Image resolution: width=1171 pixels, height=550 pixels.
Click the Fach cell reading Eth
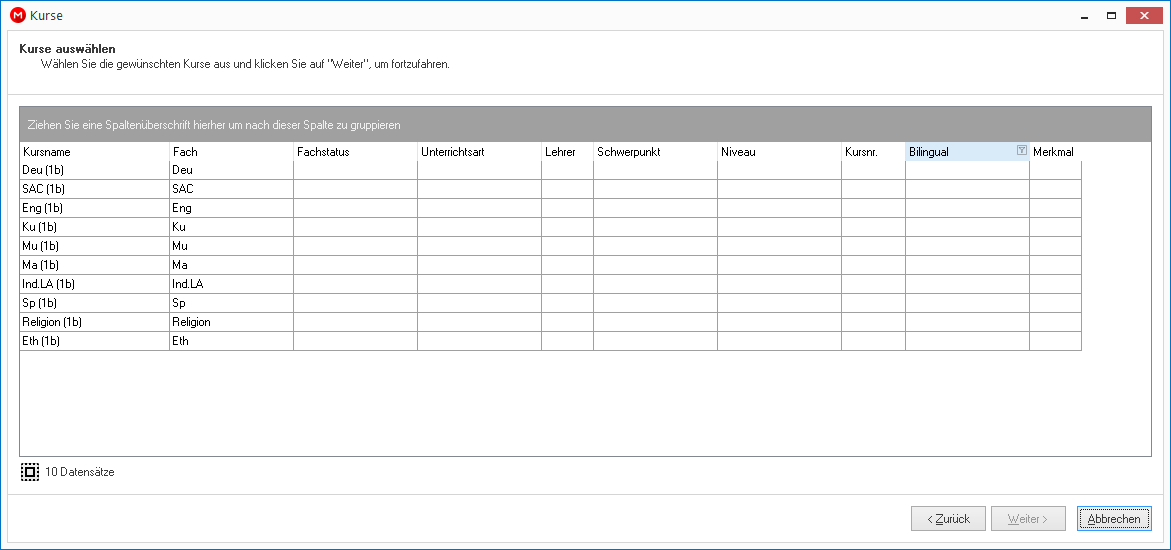coord(232,341)
